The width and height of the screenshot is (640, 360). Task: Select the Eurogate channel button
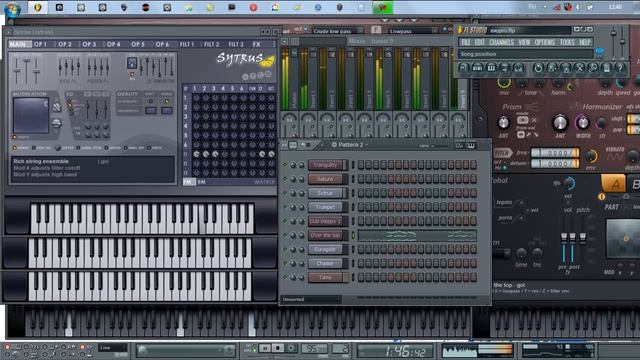click(x=326, y=249)
